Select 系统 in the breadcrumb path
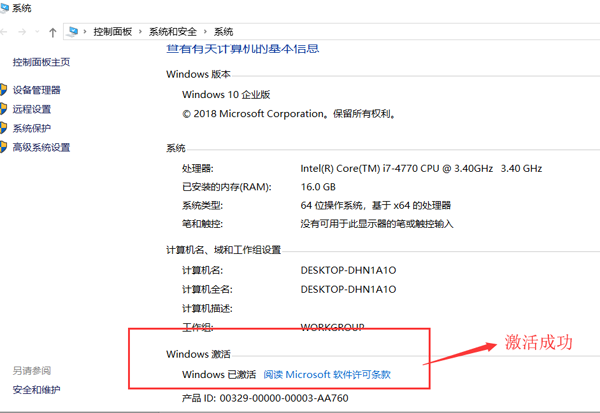 [x=223, y=32]
